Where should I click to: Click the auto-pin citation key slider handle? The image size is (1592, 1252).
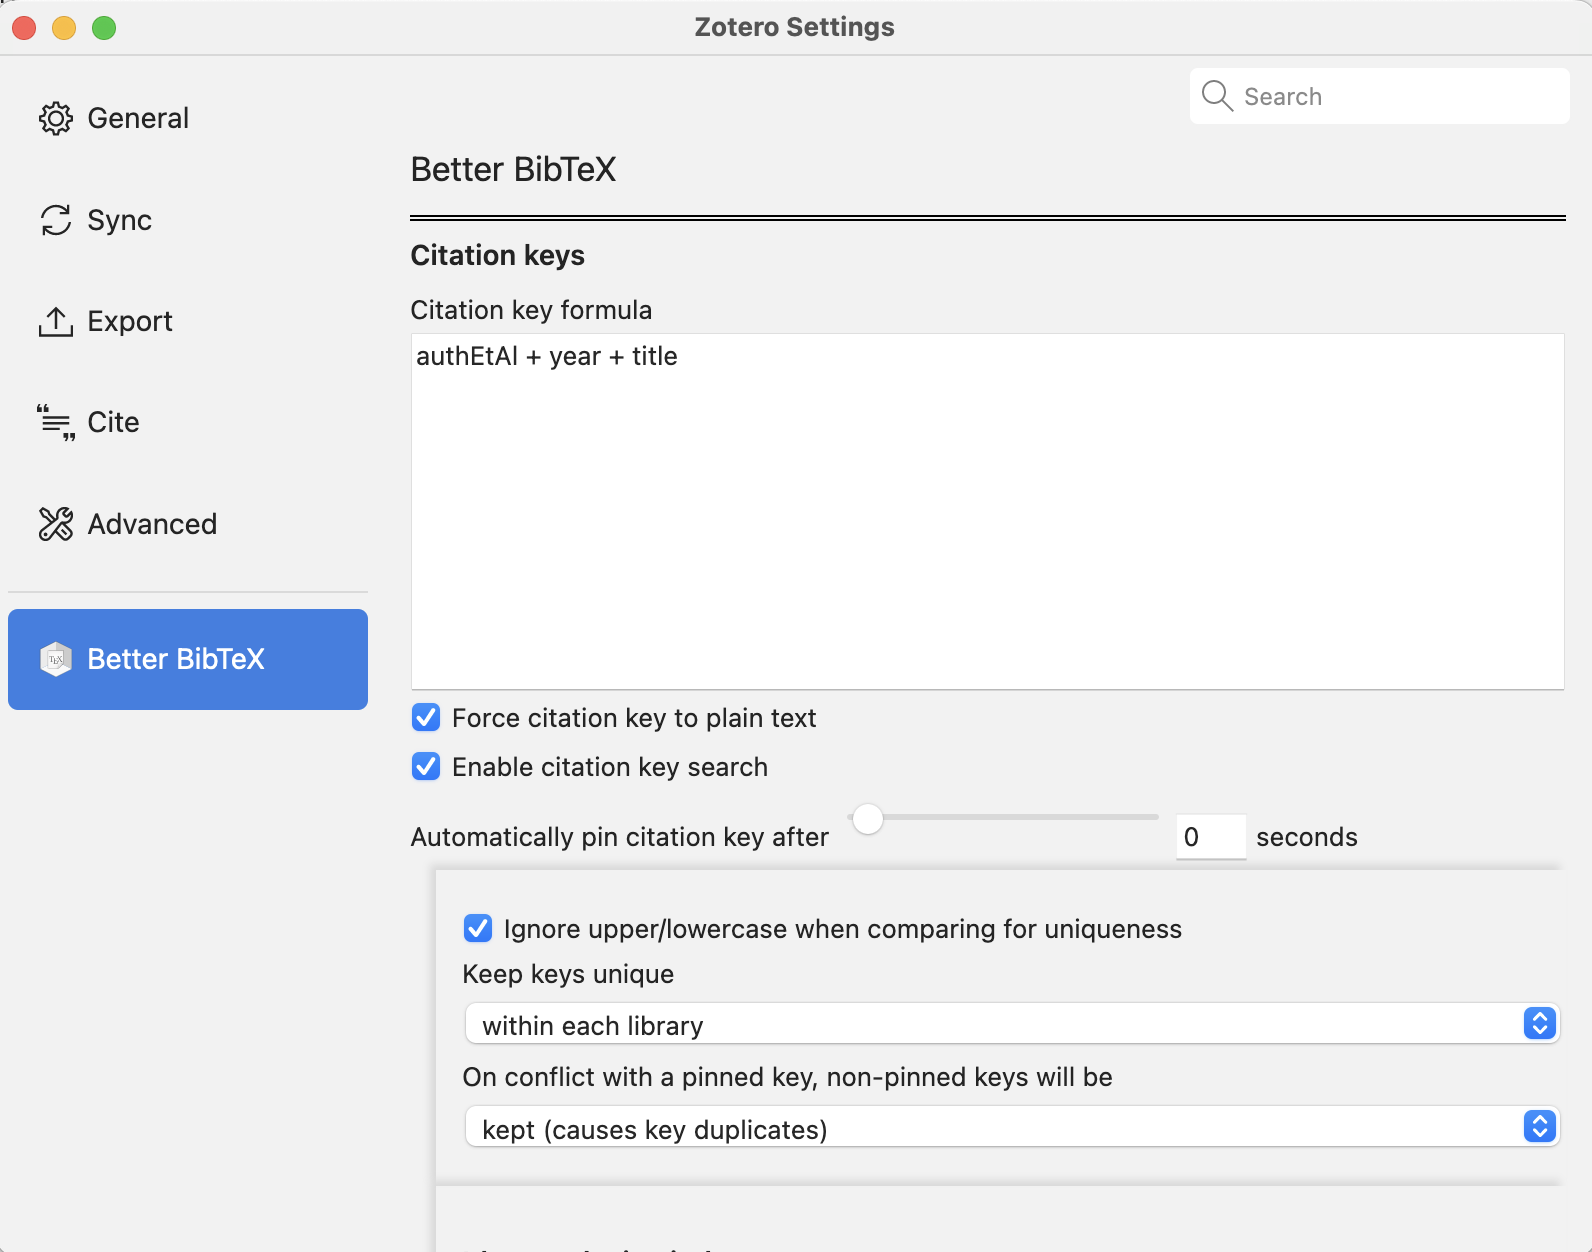[868, 819]
